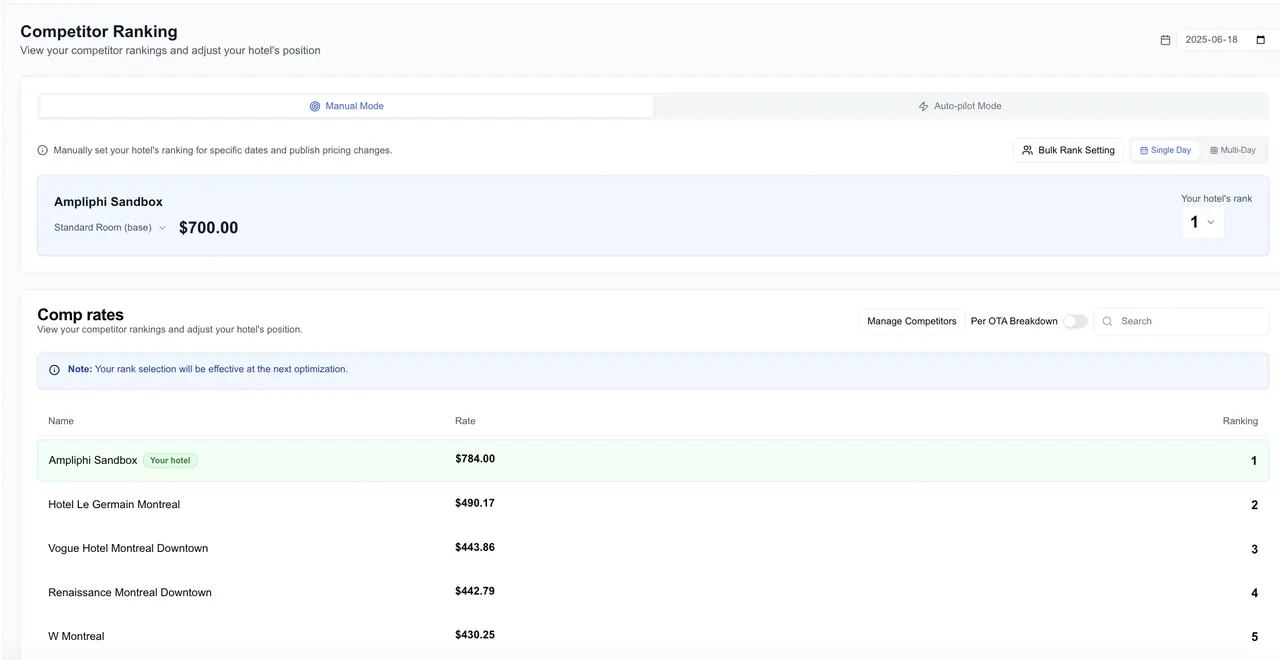Click the search magnifier icon in Comp rates
The width and height of the screenshot is (1280, 660).
pyautogui.click(x=1107, y=321)
